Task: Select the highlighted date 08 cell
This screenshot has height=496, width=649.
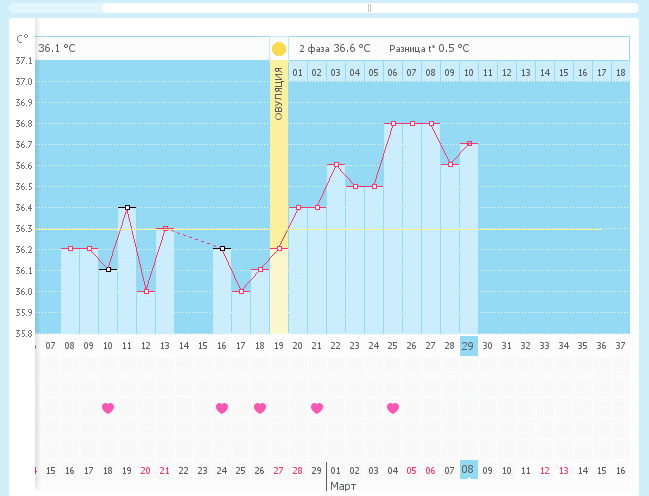Action: [468, 470]
